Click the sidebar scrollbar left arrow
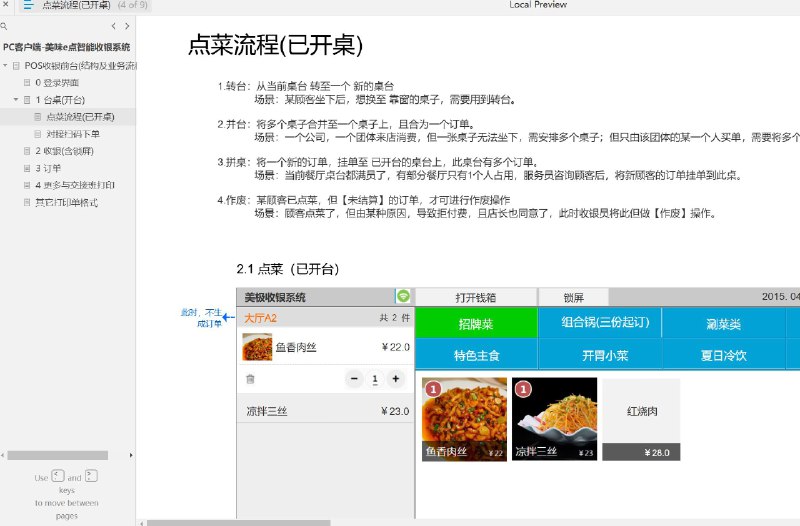The width and height of the screenshot is (800, 526). pyautogui.click(x=3, y=455)
